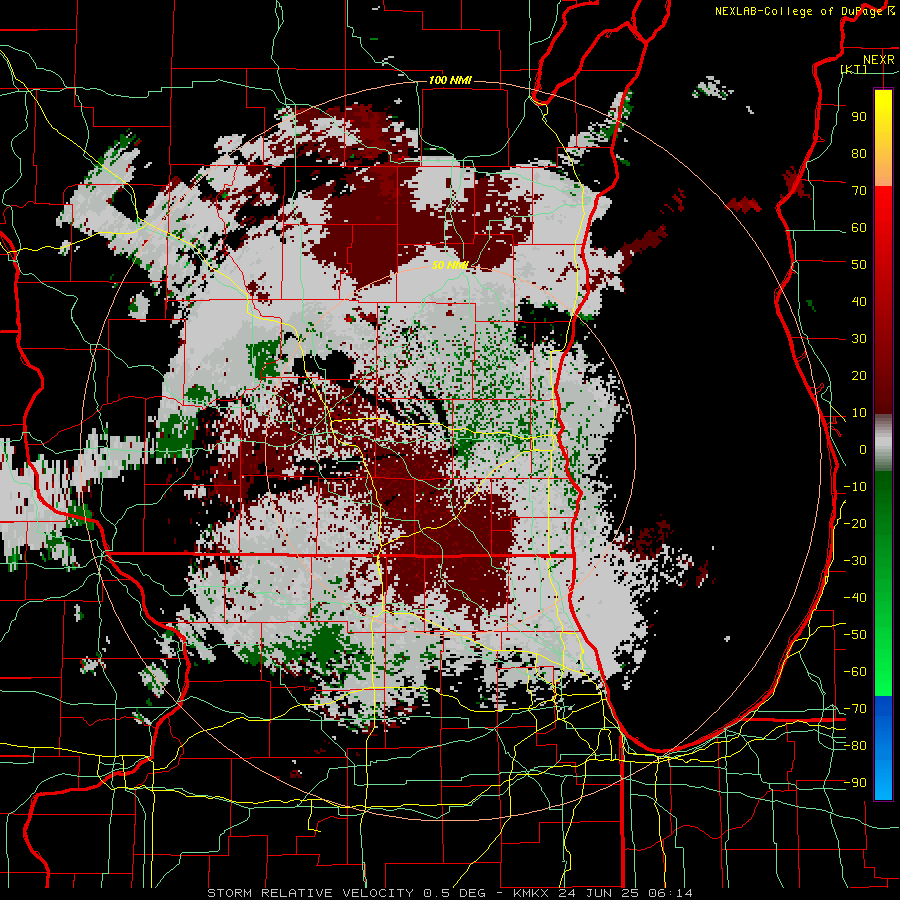Select the 20 value on the velocity scale
The height and width of the screenshot is (900, 900).
click(x=859, y=375)
